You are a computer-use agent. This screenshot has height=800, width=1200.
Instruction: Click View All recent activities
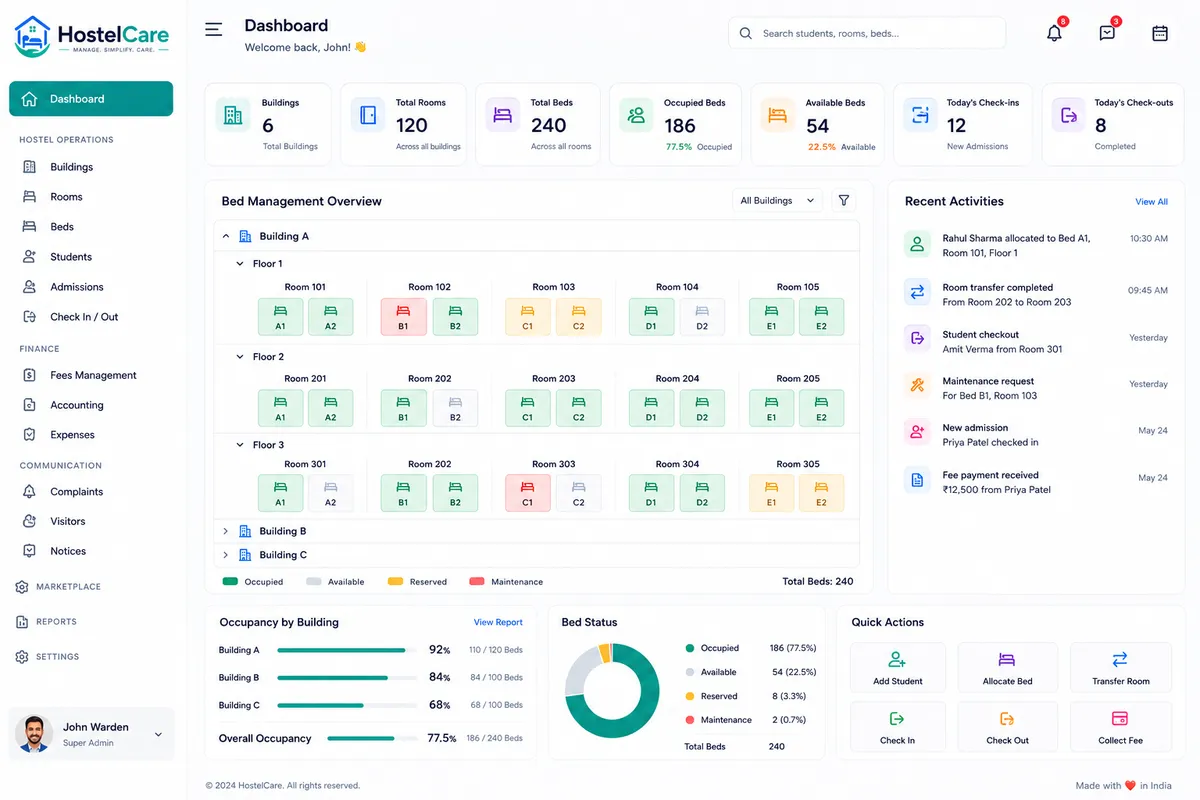point(1151,202)
